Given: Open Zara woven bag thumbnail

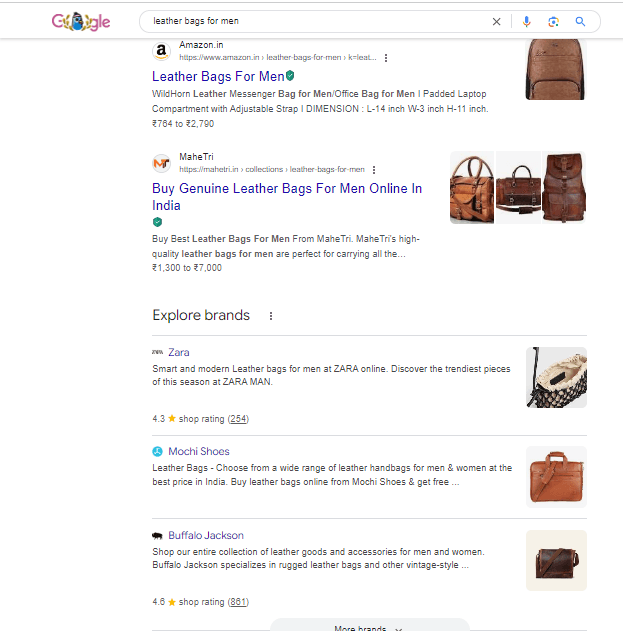Looking at the screenshot, I should [556, 377].
